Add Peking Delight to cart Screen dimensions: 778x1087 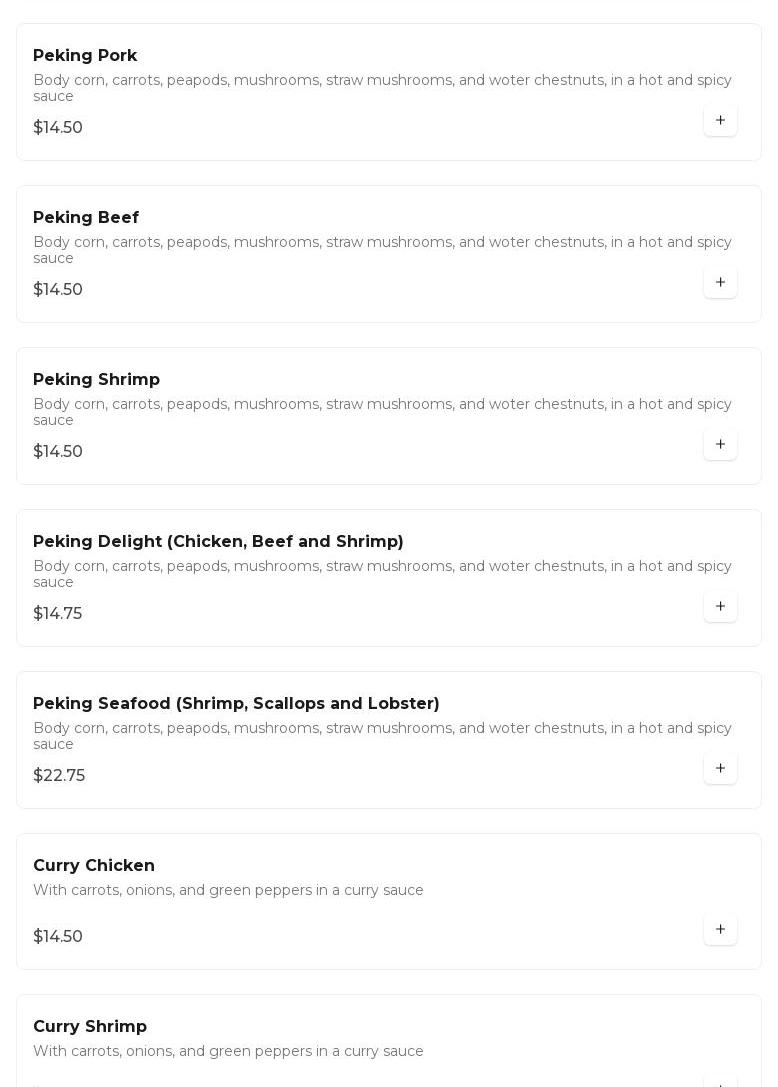(x=720, y=606)
